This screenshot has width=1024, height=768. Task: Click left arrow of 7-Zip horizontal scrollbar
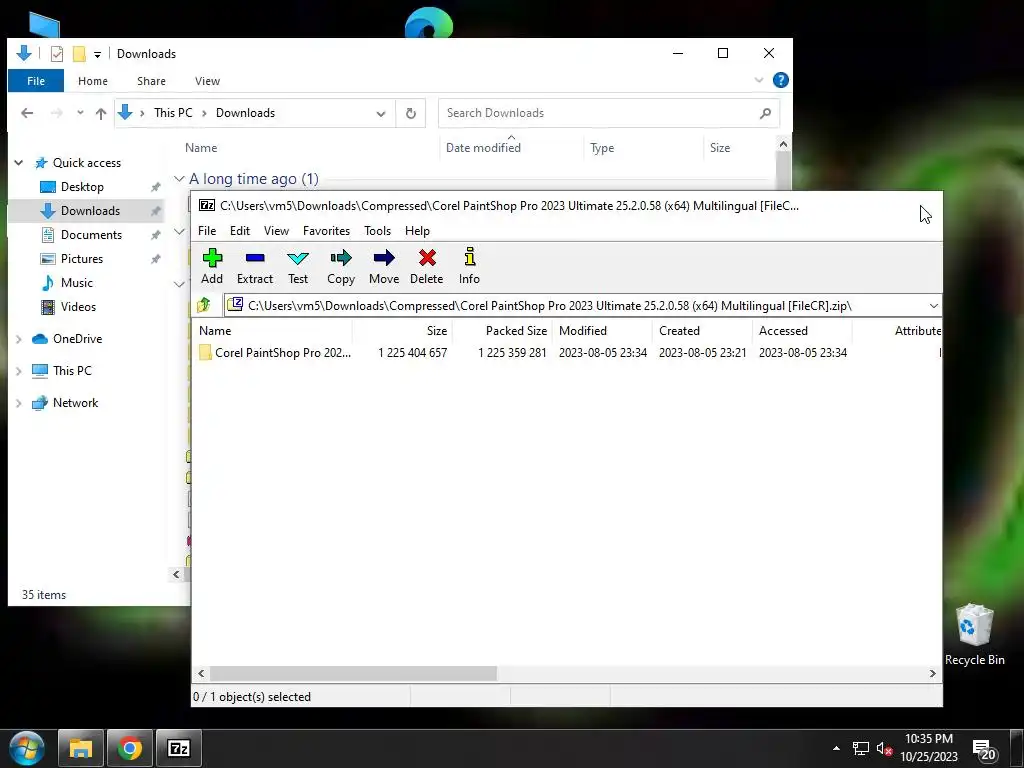[x=201, y=673]
